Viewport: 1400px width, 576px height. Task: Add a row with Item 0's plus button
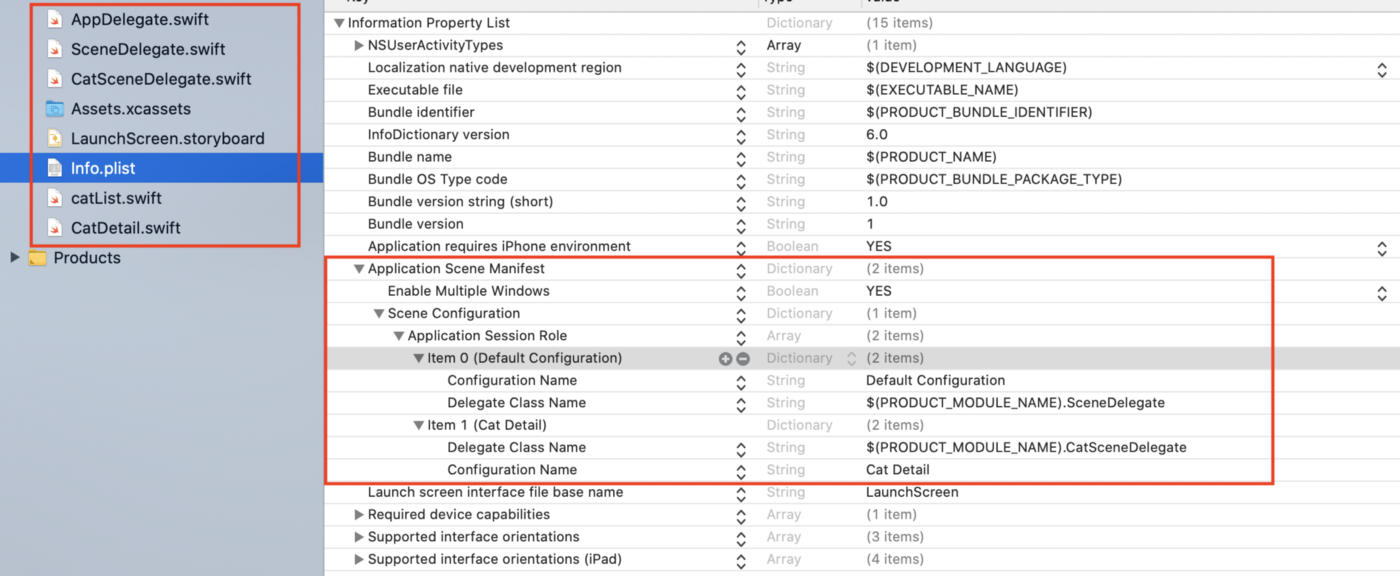point(725,358)
